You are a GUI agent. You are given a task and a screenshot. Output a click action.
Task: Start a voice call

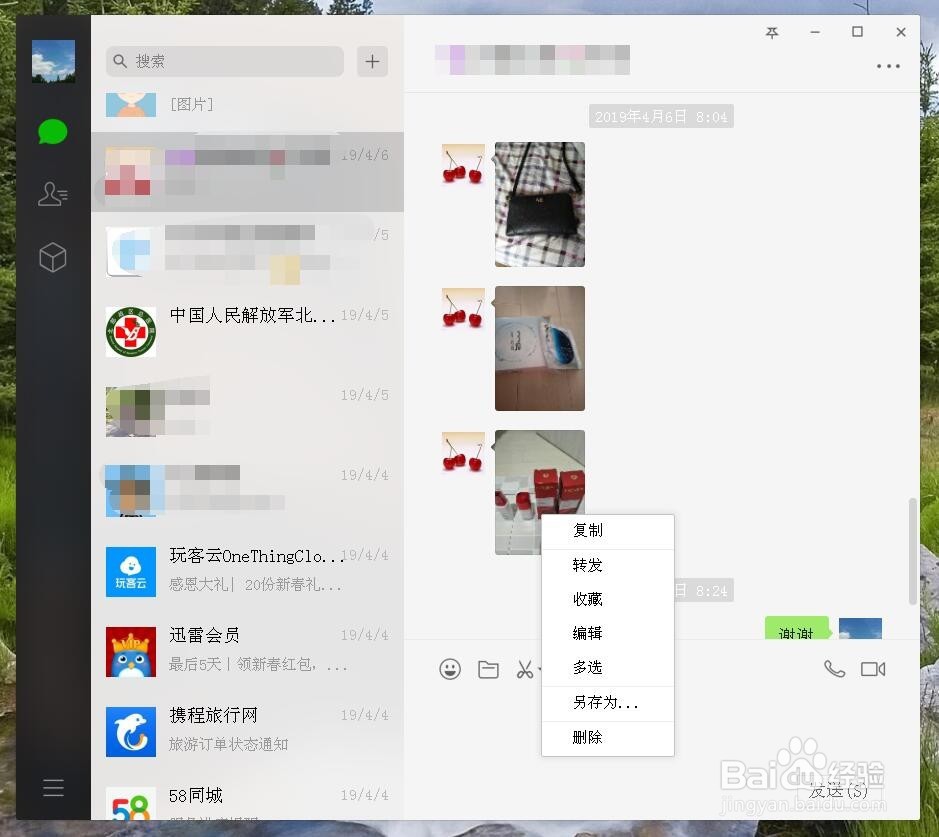(x=834, y=669)
